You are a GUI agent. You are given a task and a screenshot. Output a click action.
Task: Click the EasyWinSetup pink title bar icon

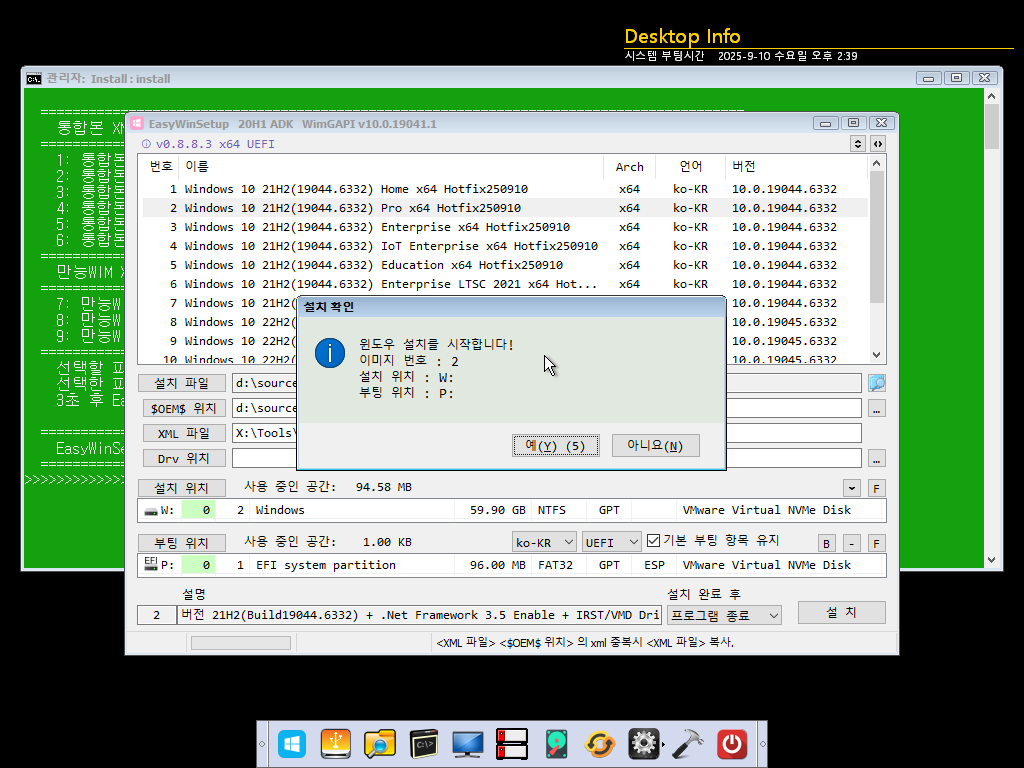137,123
